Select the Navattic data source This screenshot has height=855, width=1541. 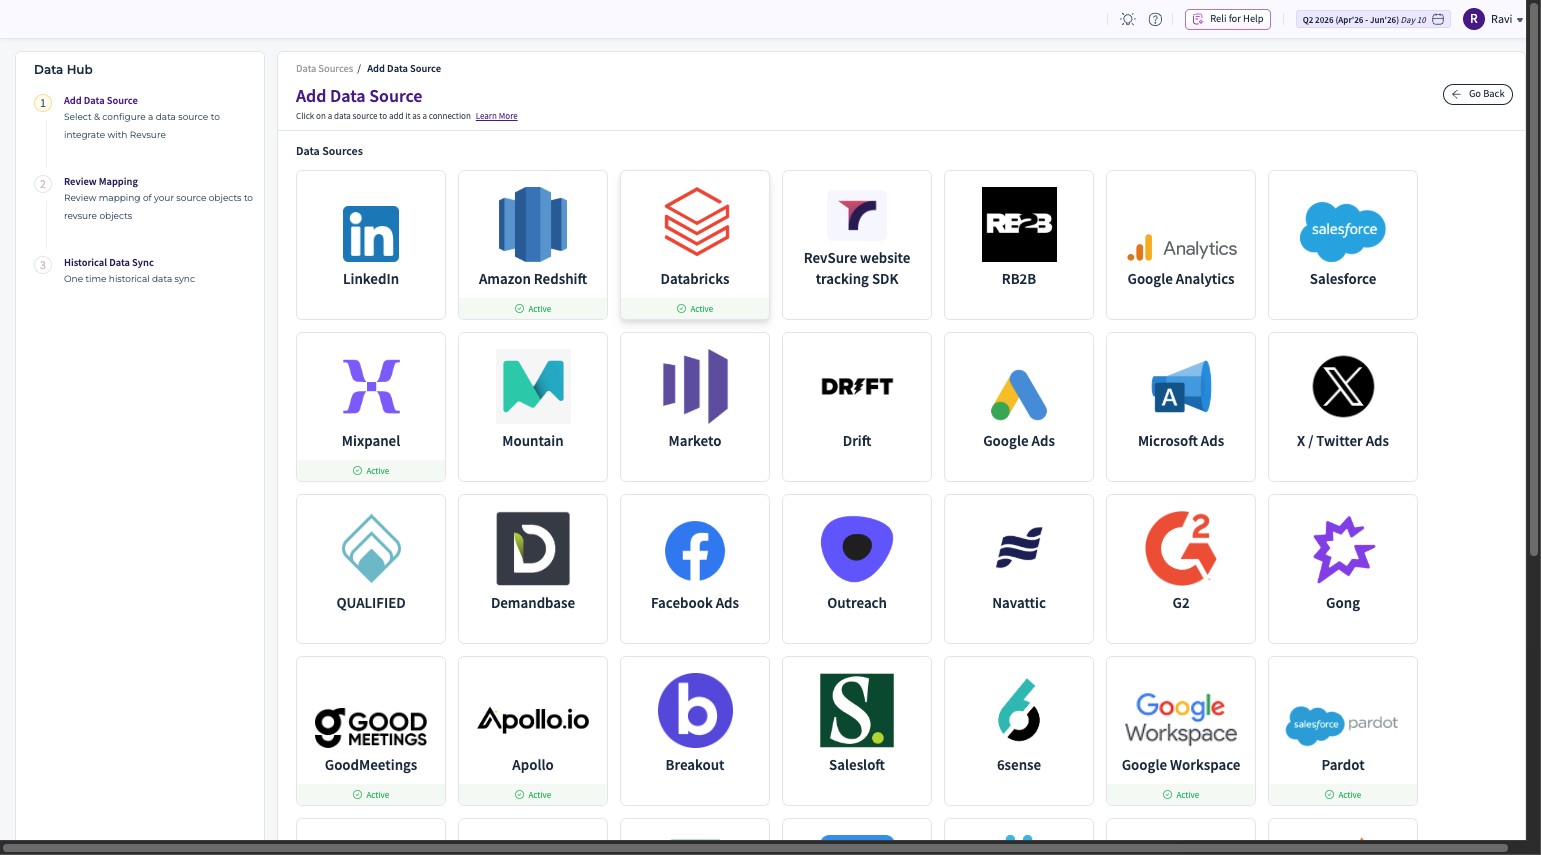tap(1019, 569)
